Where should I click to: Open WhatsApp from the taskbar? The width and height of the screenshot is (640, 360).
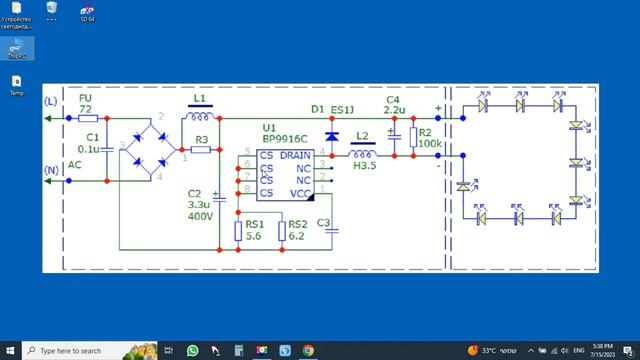pyautogui.click(x=193, y=351)
